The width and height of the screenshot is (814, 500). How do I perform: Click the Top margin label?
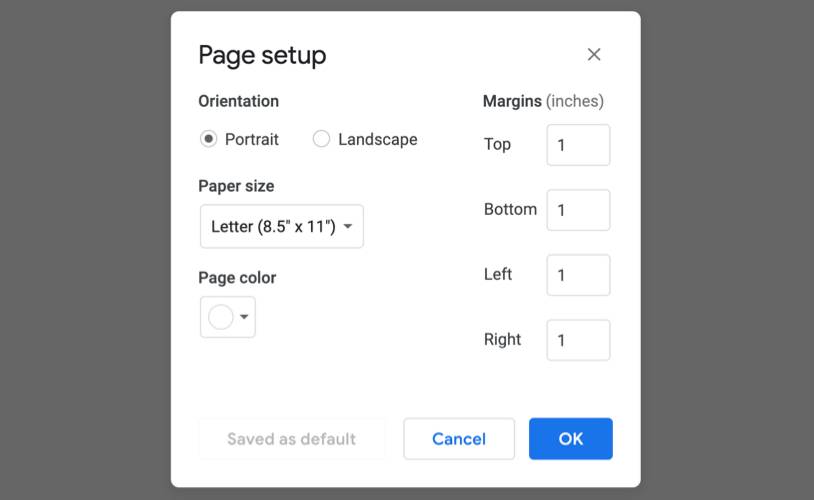click(497, 144)
